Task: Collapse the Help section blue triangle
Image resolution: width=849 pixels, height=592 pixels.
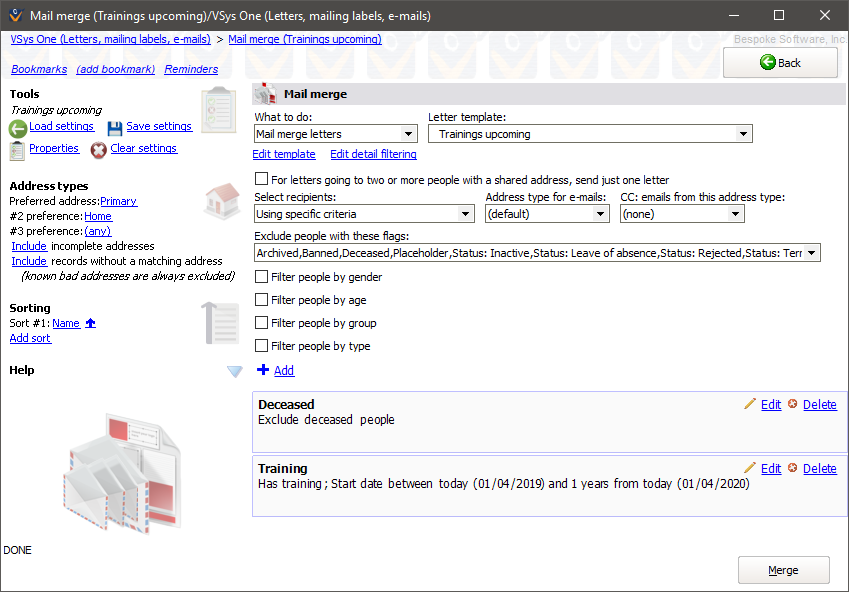Action: [234, 370]
